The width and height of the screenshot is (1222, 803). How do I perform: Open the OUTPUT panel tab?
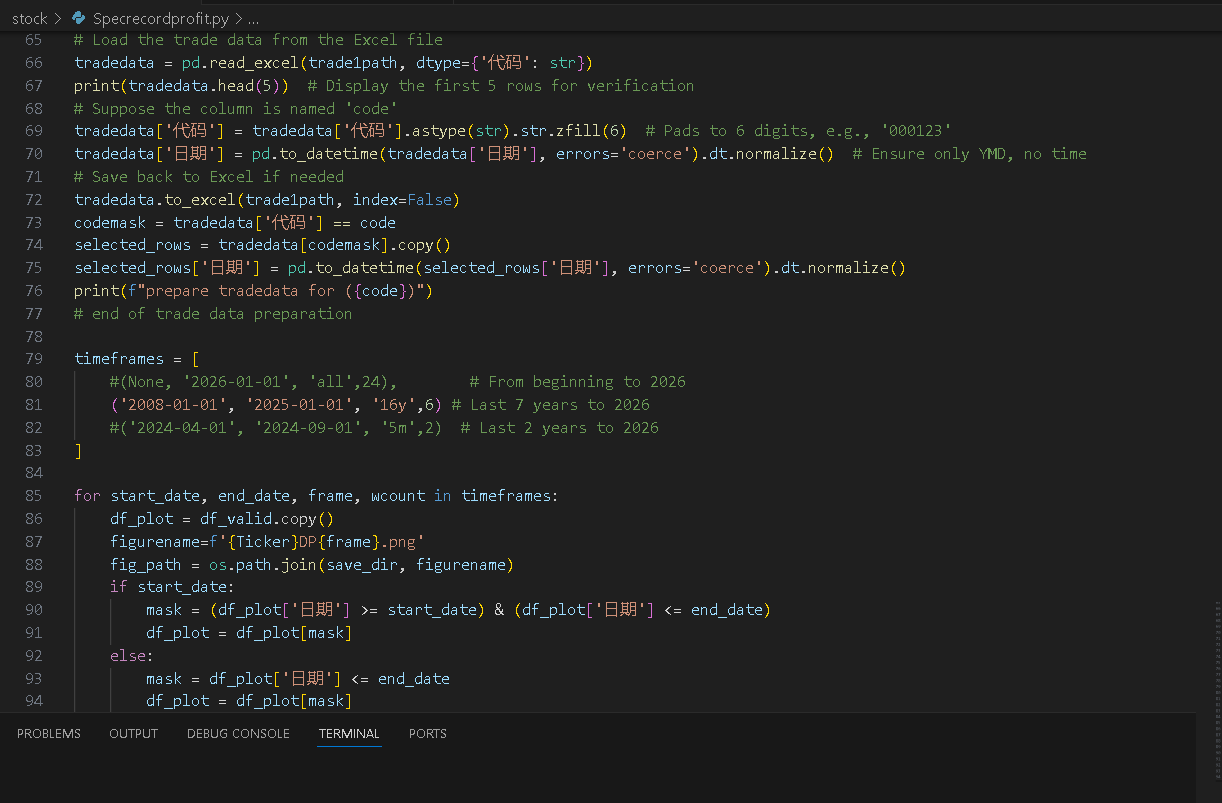(x=133, y=733)
